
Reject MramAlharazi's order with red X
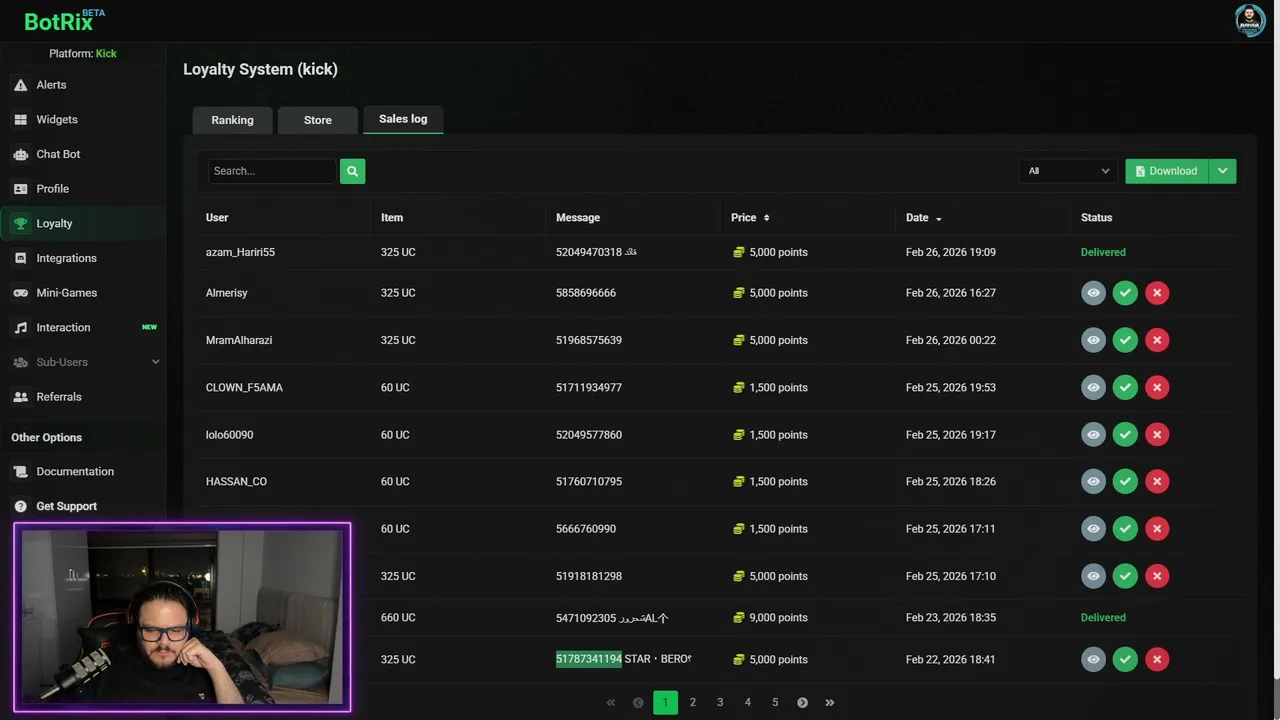1157,340
